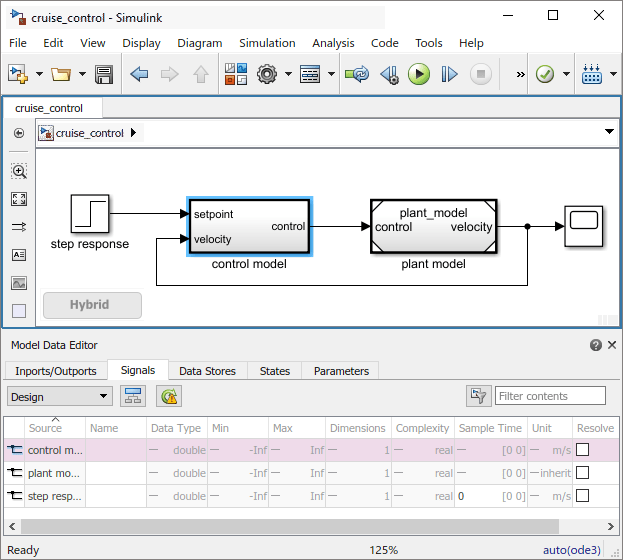Select the Area tool square icon
The image size is (623, 560).
[19, 311]
